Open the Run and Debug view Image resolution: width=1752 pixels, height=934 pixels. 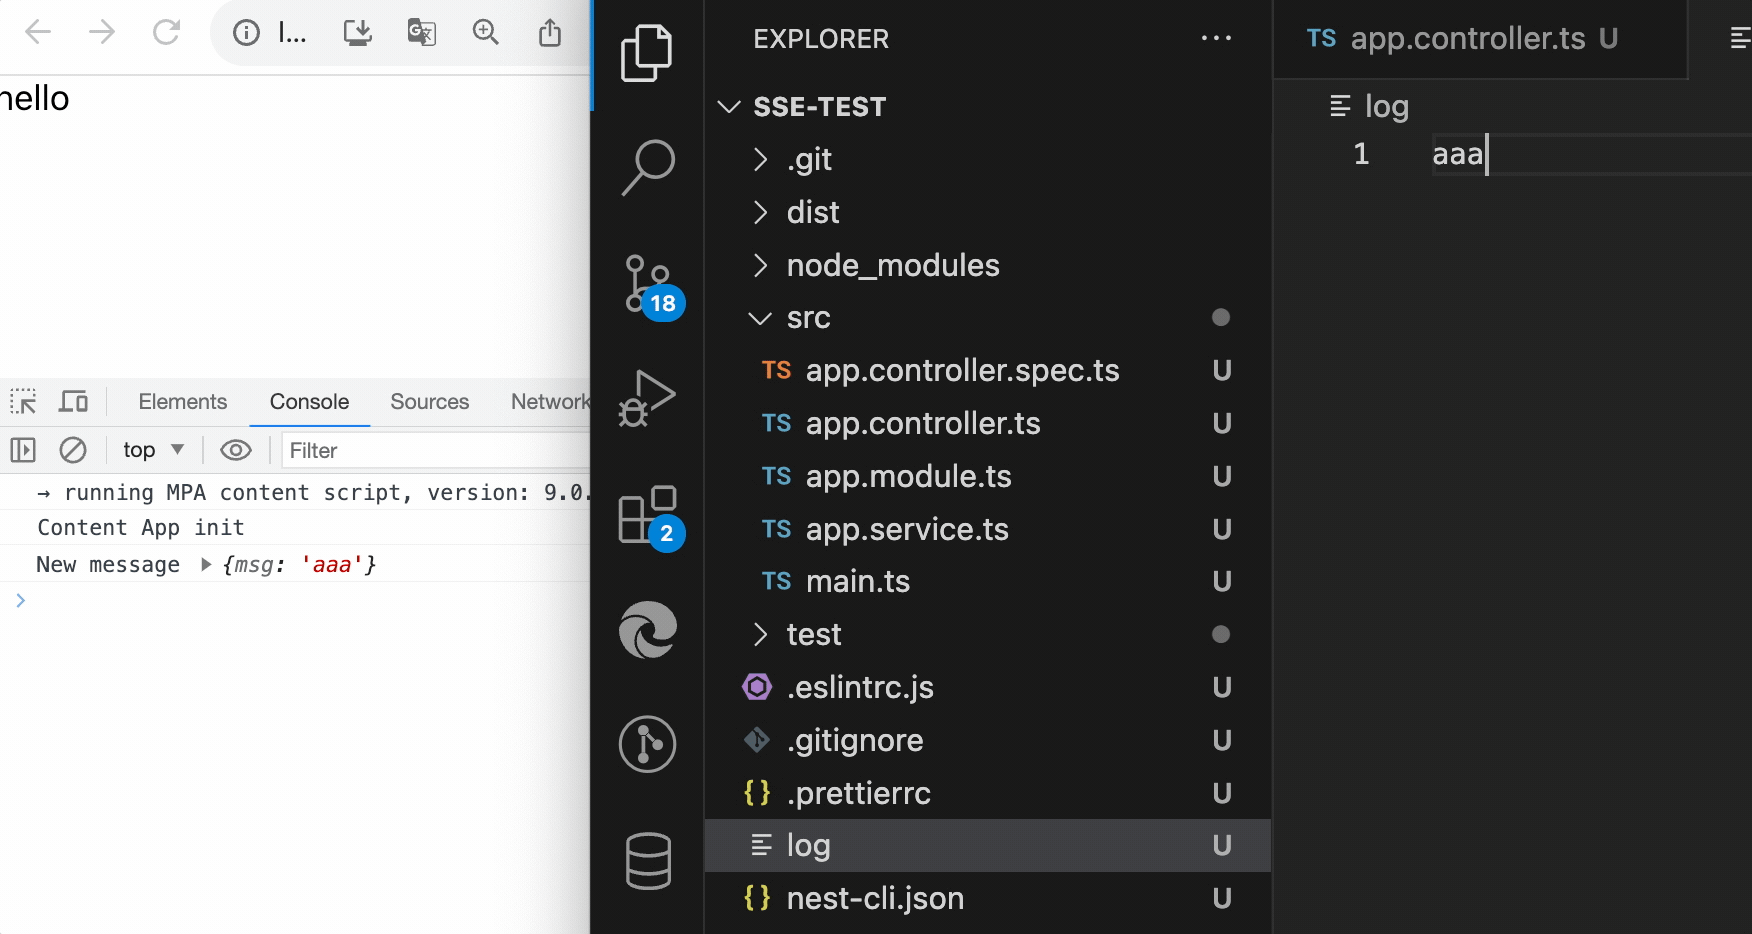(x=648, y=398)
